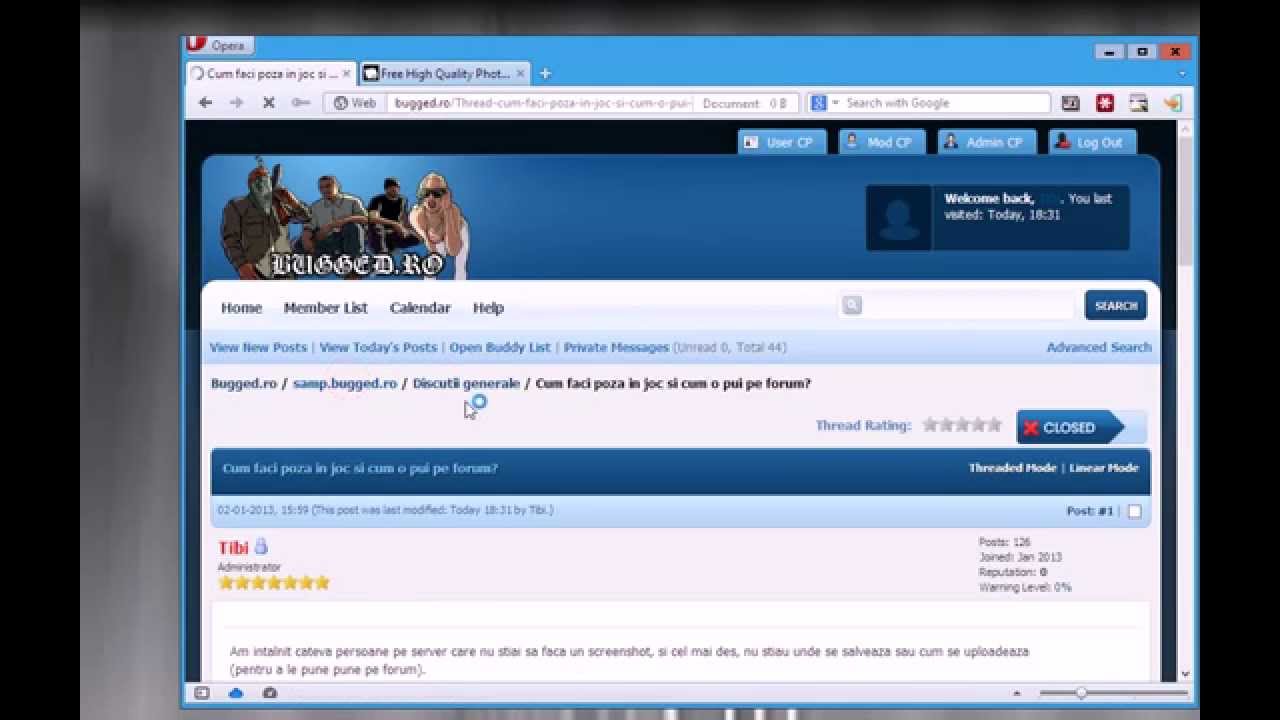The width and height of the screenshot is (1280, 720).
Task: Stop loading the page with X button
Action: point(268,103)
